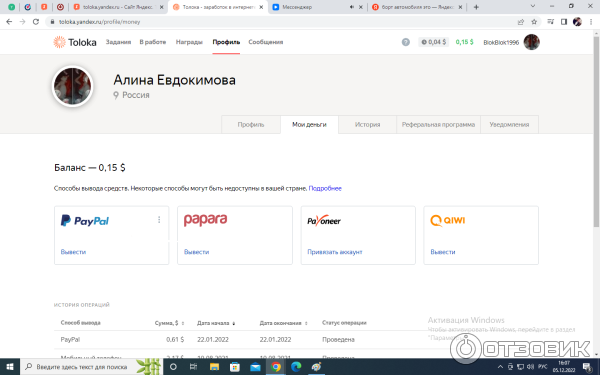This screenshot has width=600, height=375.
Task: Open a new browser tab with plus icon
Action: click(476, 7)
